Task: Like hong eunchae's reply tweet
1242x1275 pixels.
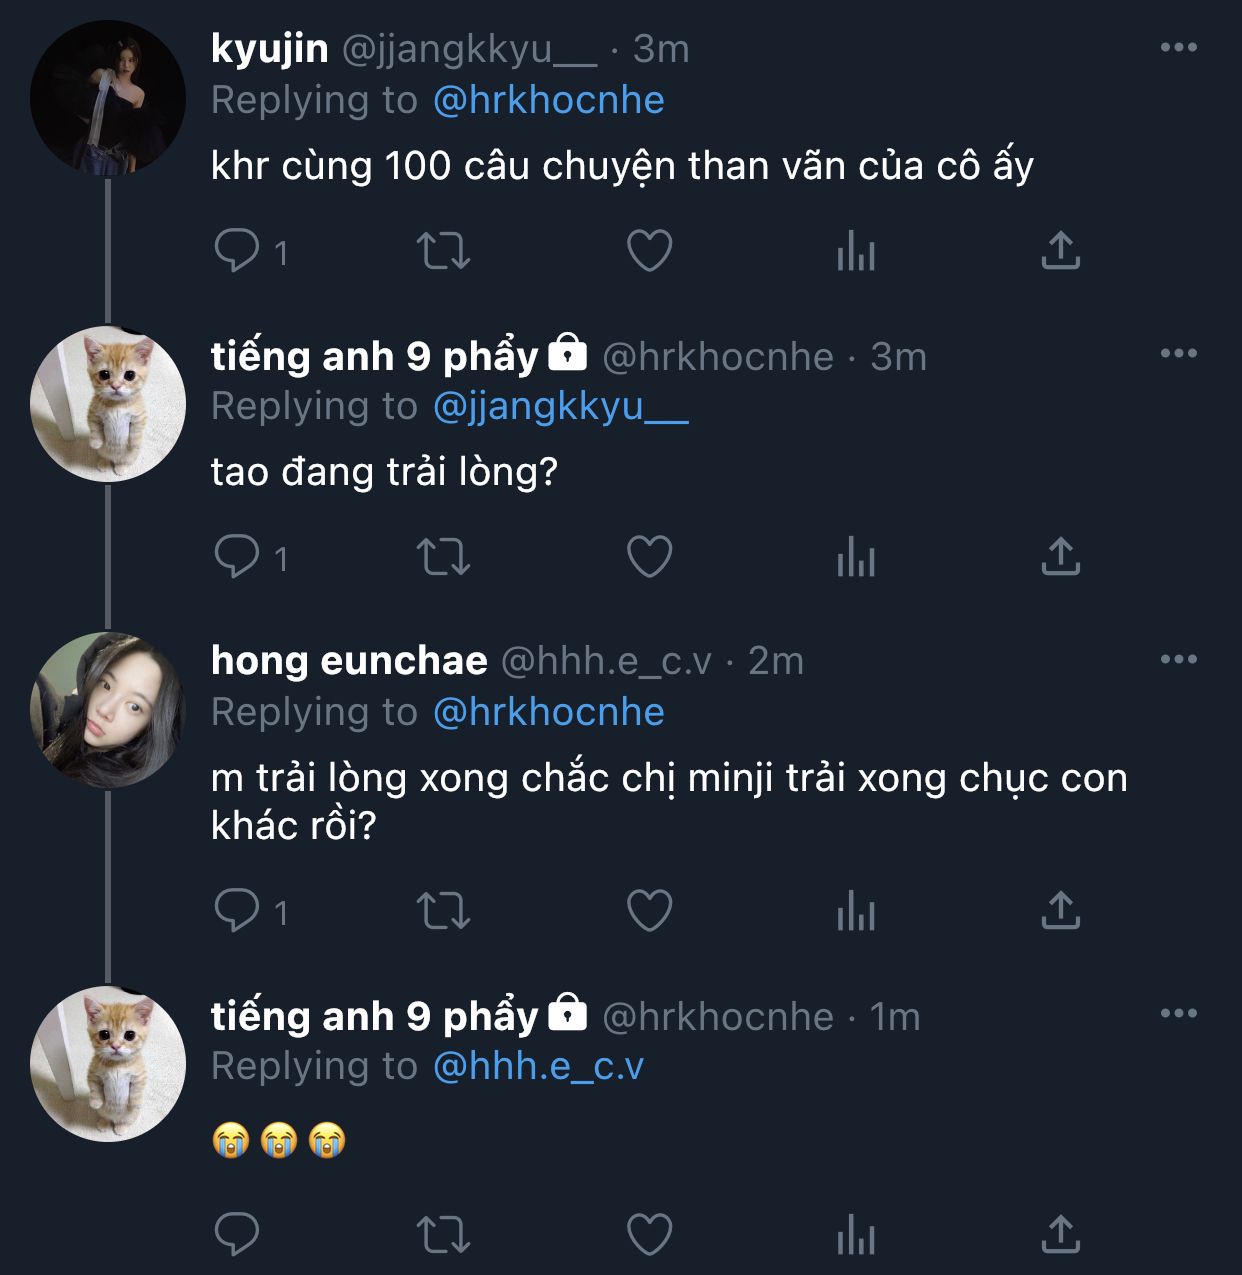Action: 649,911
